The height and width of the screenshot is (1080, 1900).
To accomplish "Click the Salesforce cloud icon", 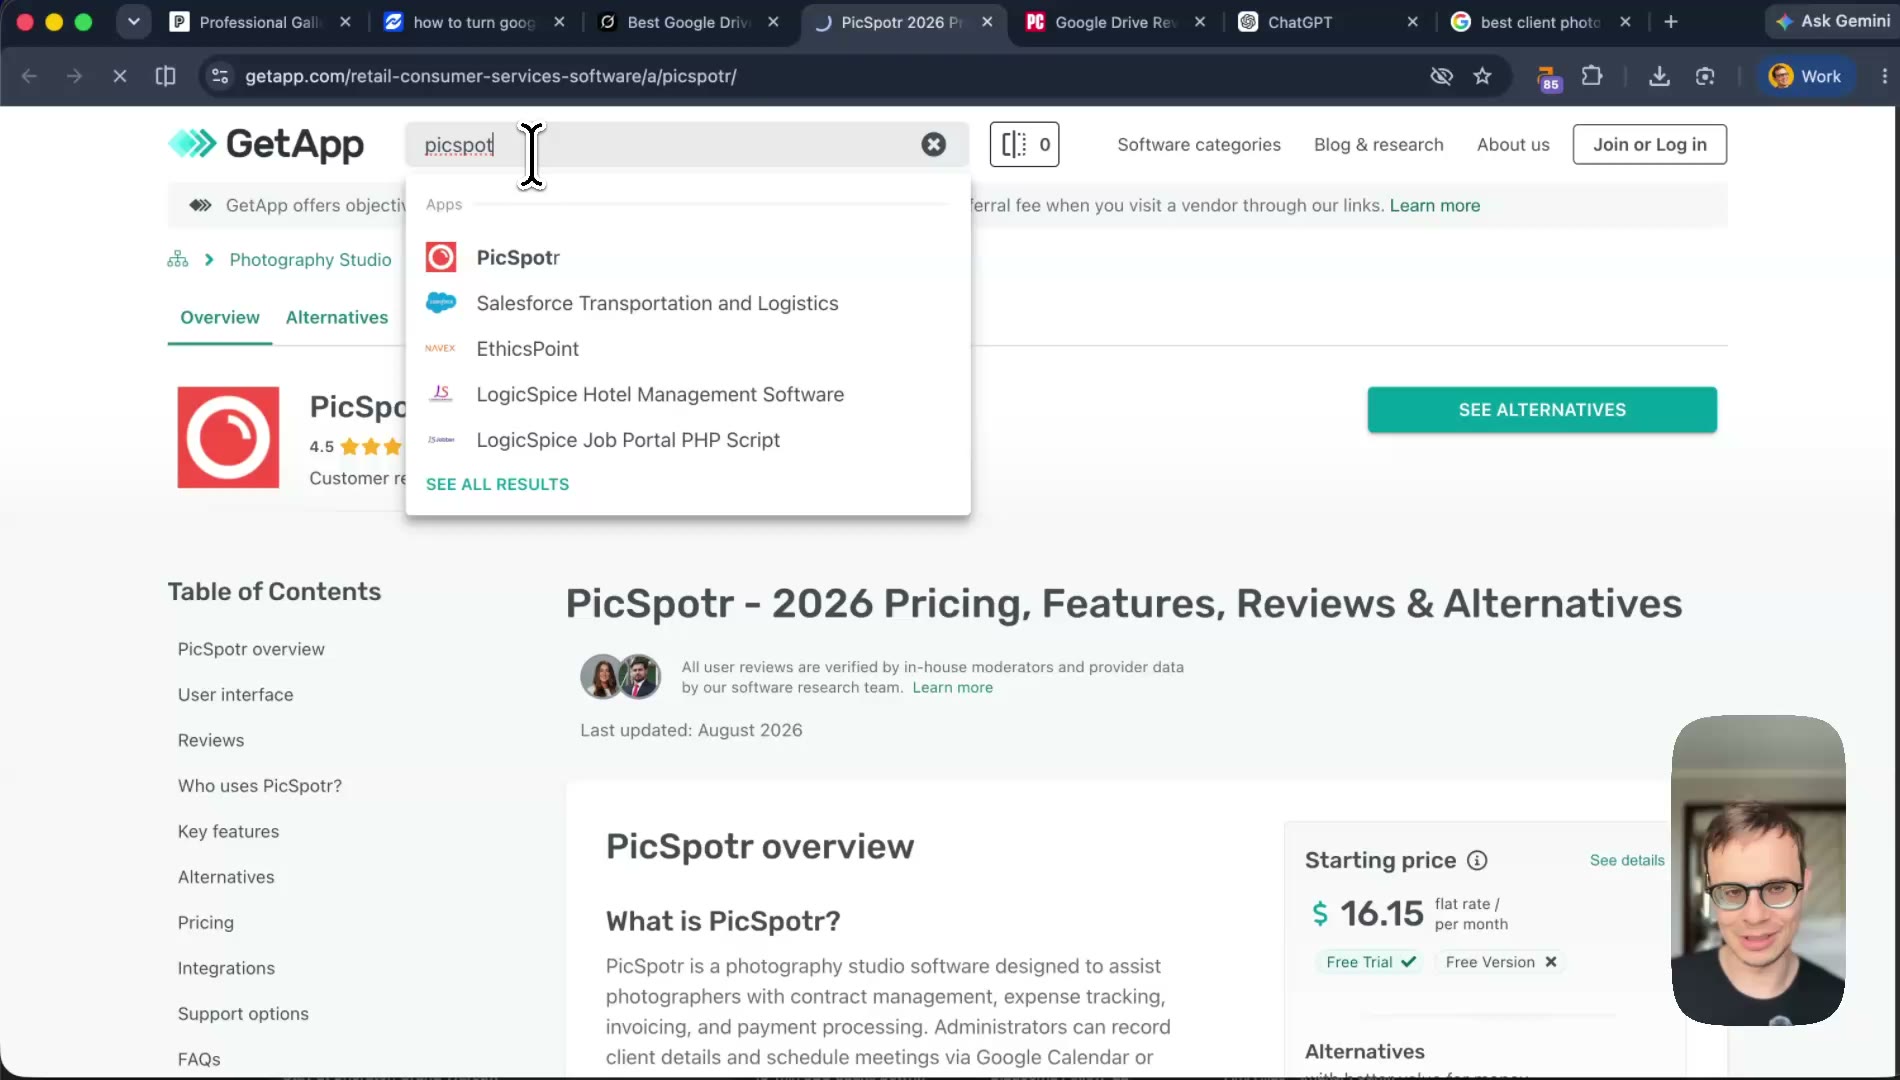I will click(x=441, y=302).
